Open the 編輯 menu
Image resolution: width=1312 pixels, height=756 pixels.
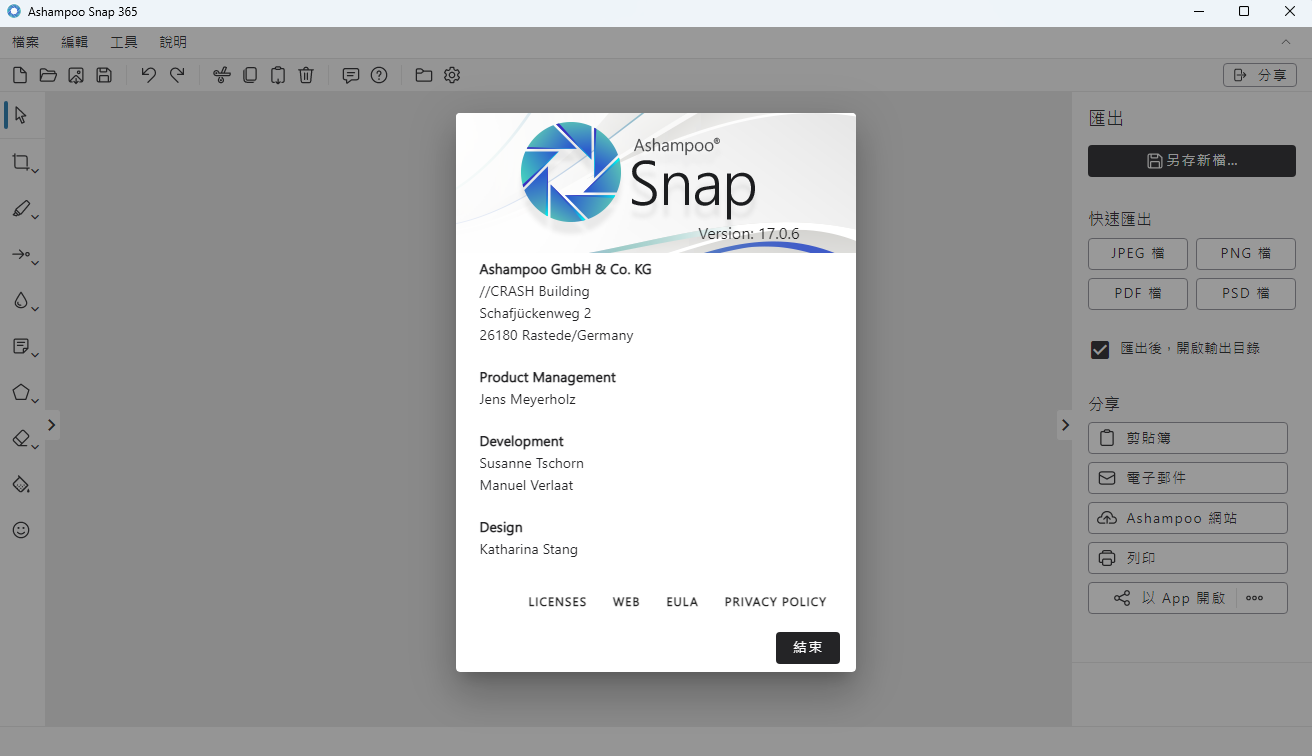tap(75, 42)
